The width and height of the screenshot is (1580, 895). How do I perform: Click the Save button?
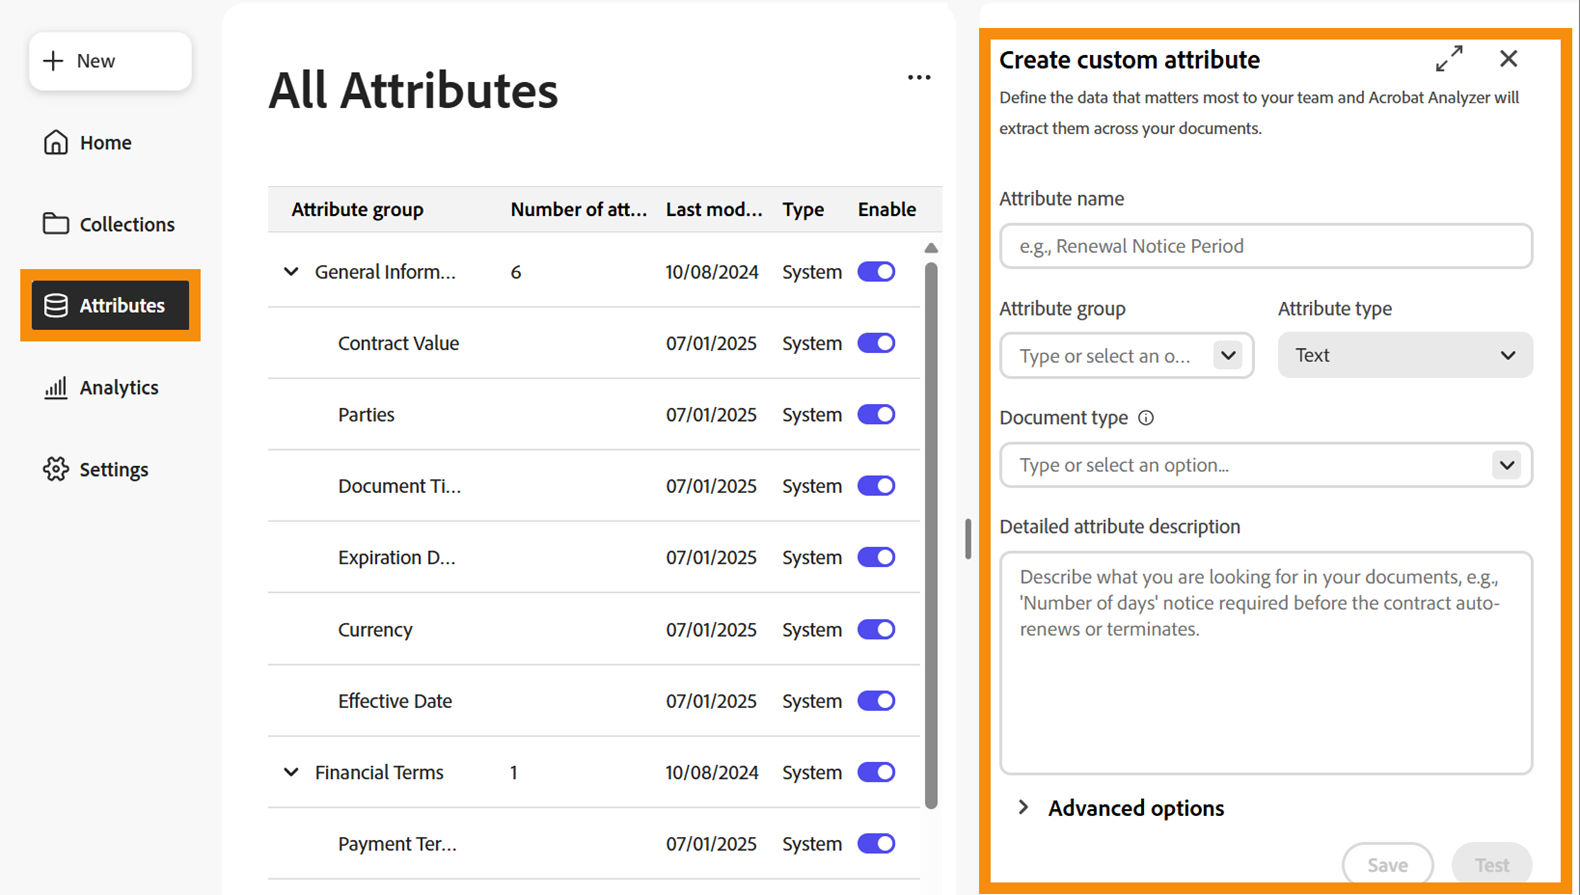point(1387,865)
